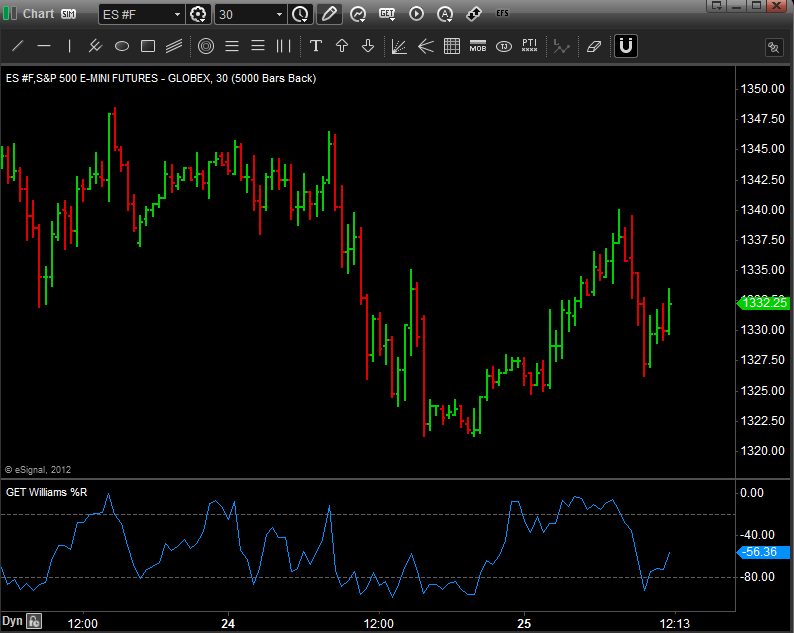The width and height of the screenshot is (794, 633).
Task: Click the 25 date label on time axis
Action: point(524,623)
